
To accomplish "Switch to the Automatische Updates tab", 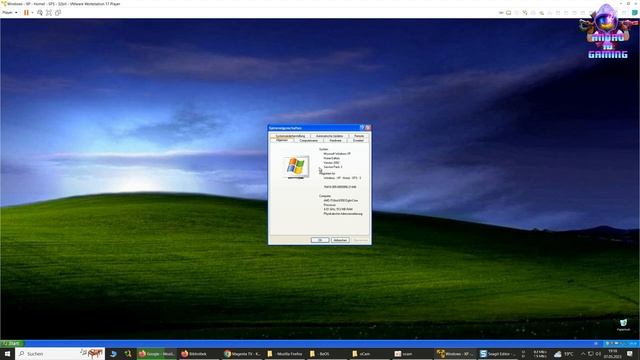I will point(329,136).
